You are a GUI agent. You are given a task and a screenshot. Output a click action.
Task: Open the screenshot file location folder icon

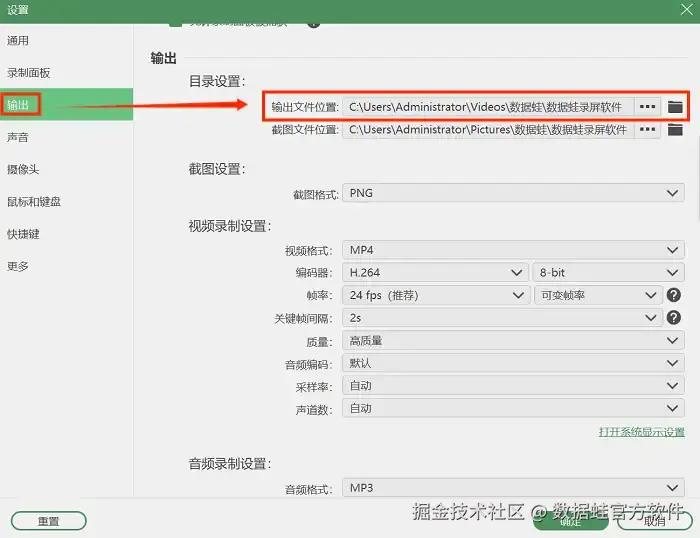(x=675, y=129)
